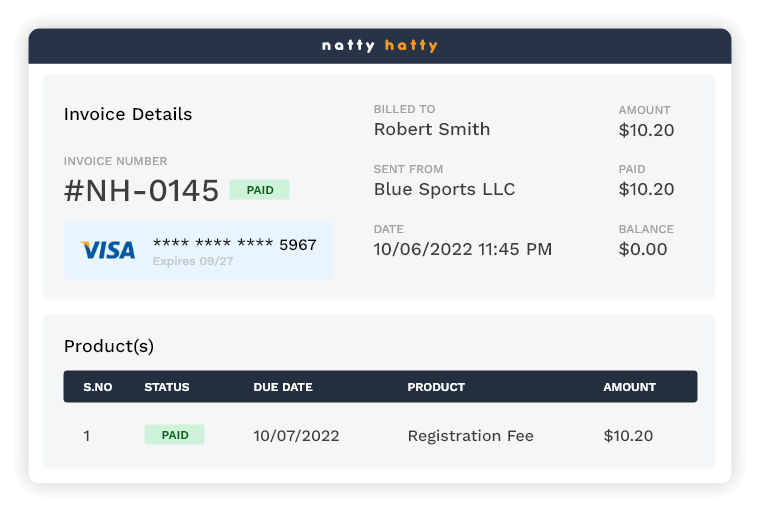Image resolution: width=760 pixels, height=512 pixels.
Task: Click invoice number #NH-0145
Action: tap(141, 191)
